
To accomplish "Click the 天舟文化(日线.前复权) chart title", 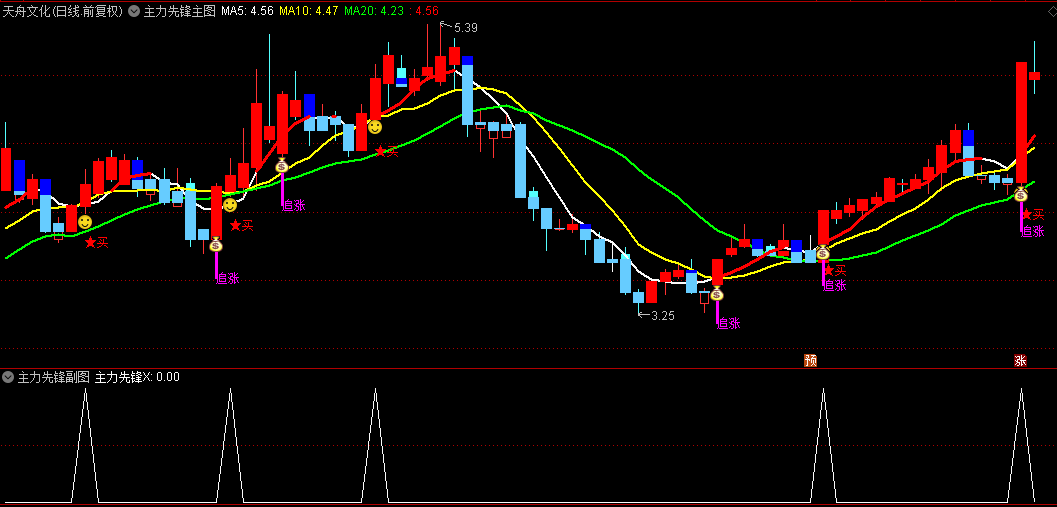I will 63,11.
